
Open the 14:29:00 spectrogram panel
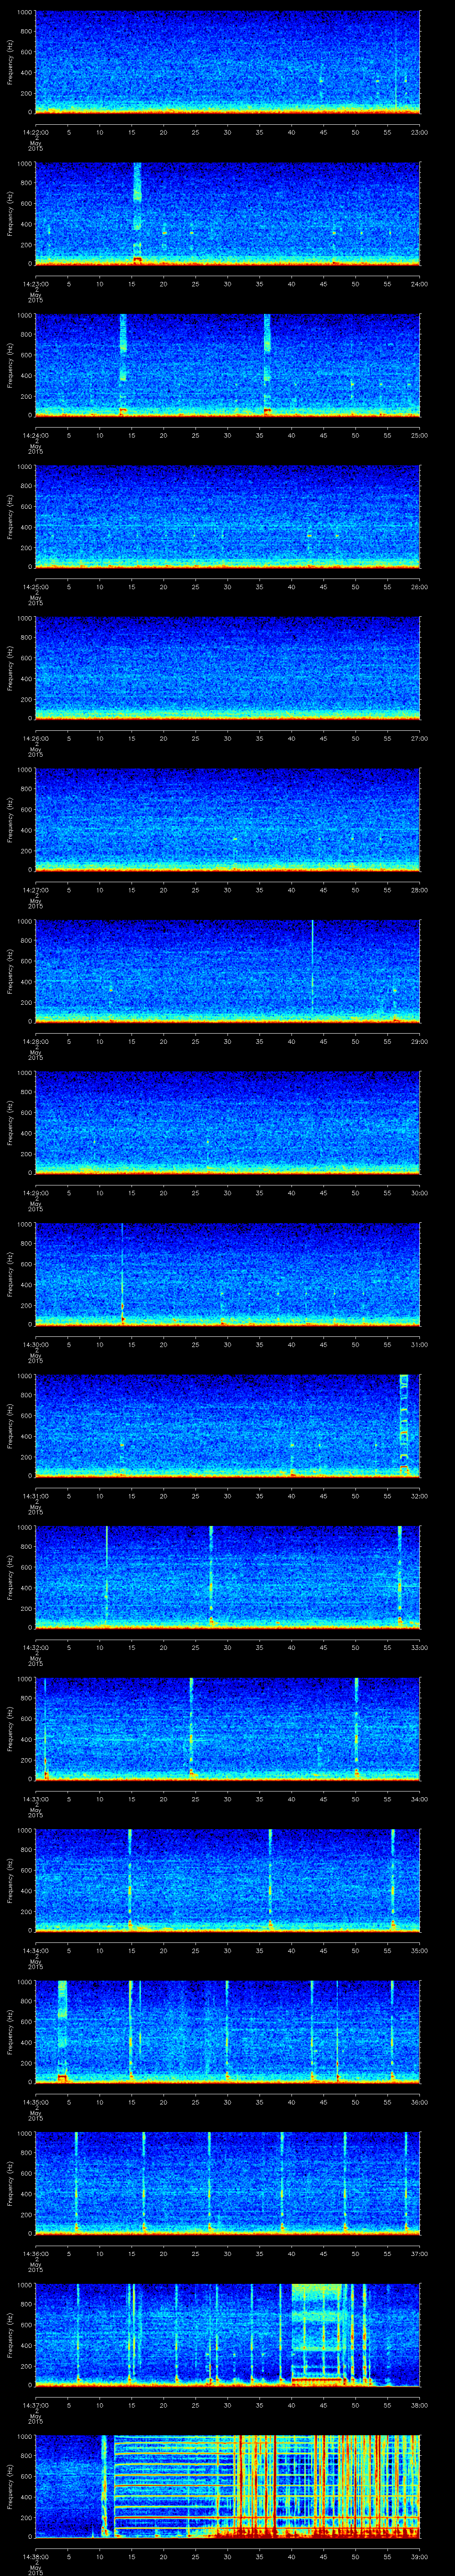(x=227, y=1122)
